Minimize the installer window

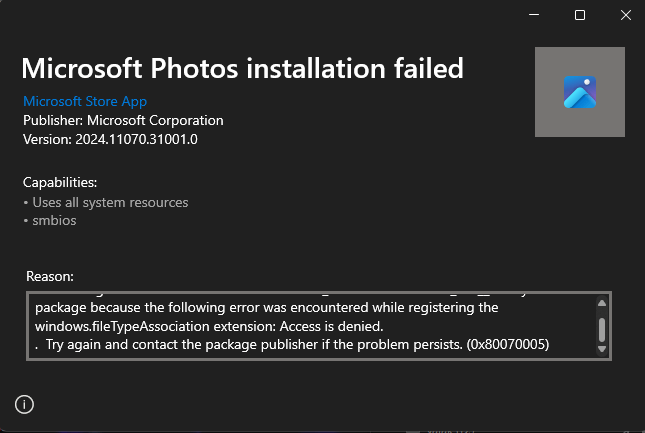click(x=534, y=15)
